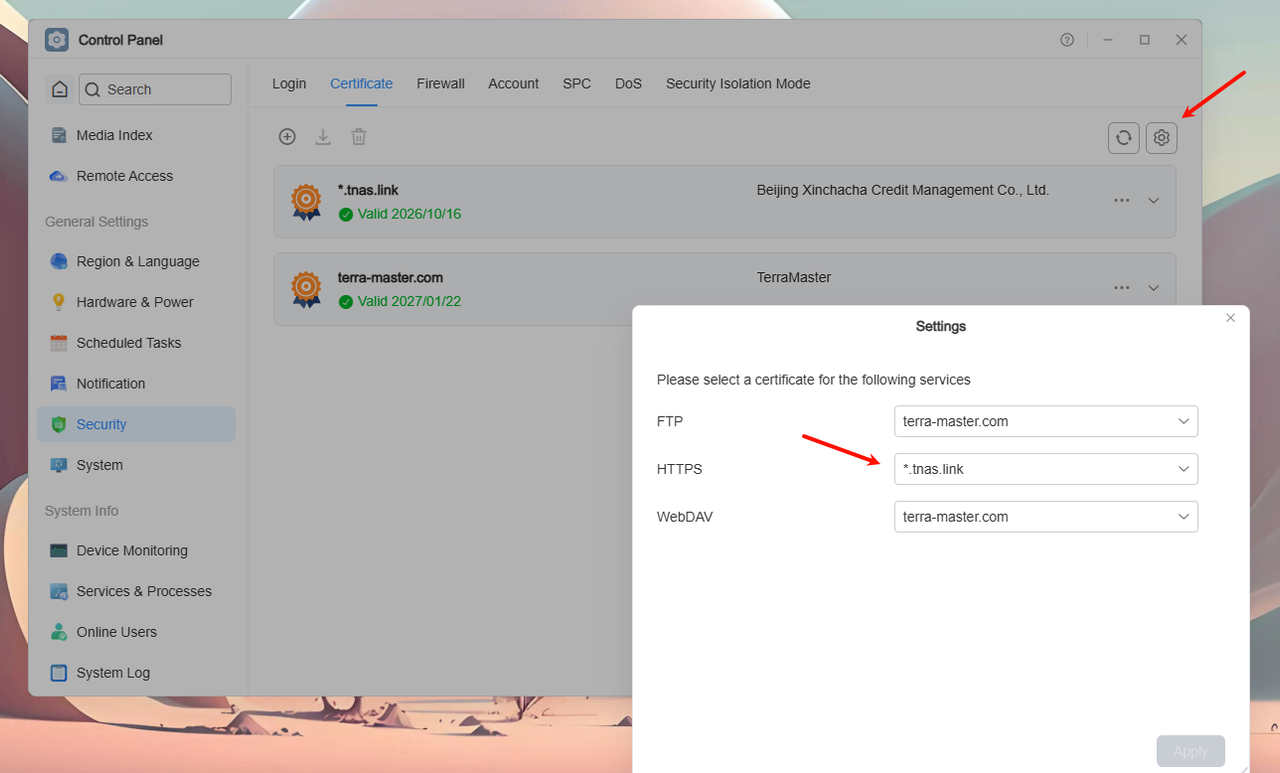Open the DoS tab

(629, 84)
